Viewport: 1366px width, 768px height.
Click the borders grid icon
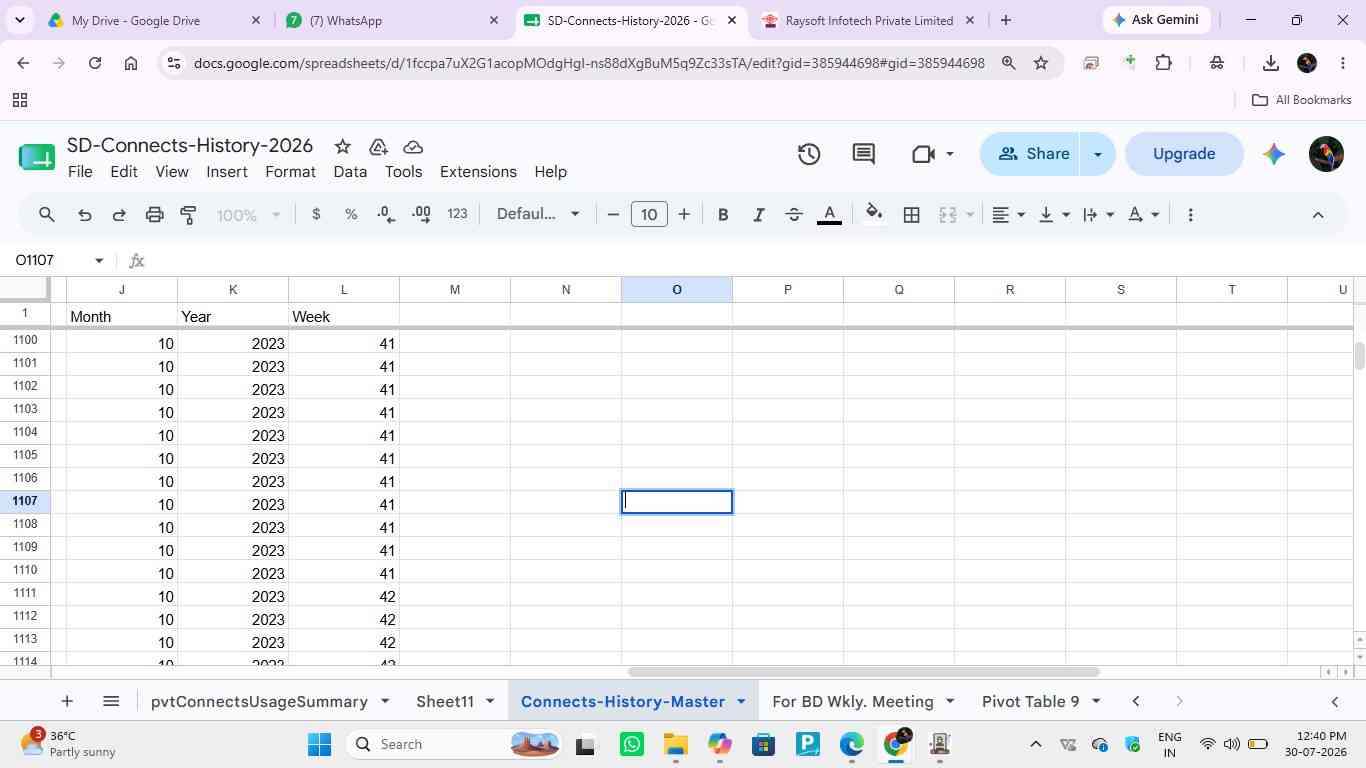[x=912, y=214]
